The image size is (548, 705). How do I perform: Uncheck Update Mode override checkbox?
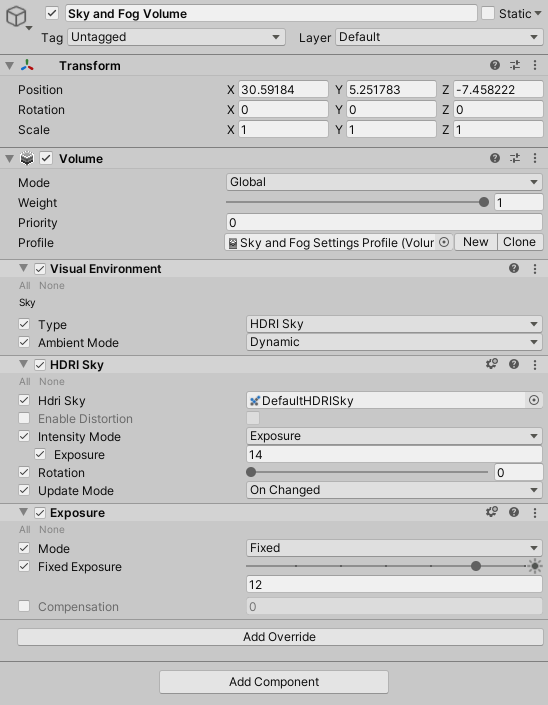[24, 490]
